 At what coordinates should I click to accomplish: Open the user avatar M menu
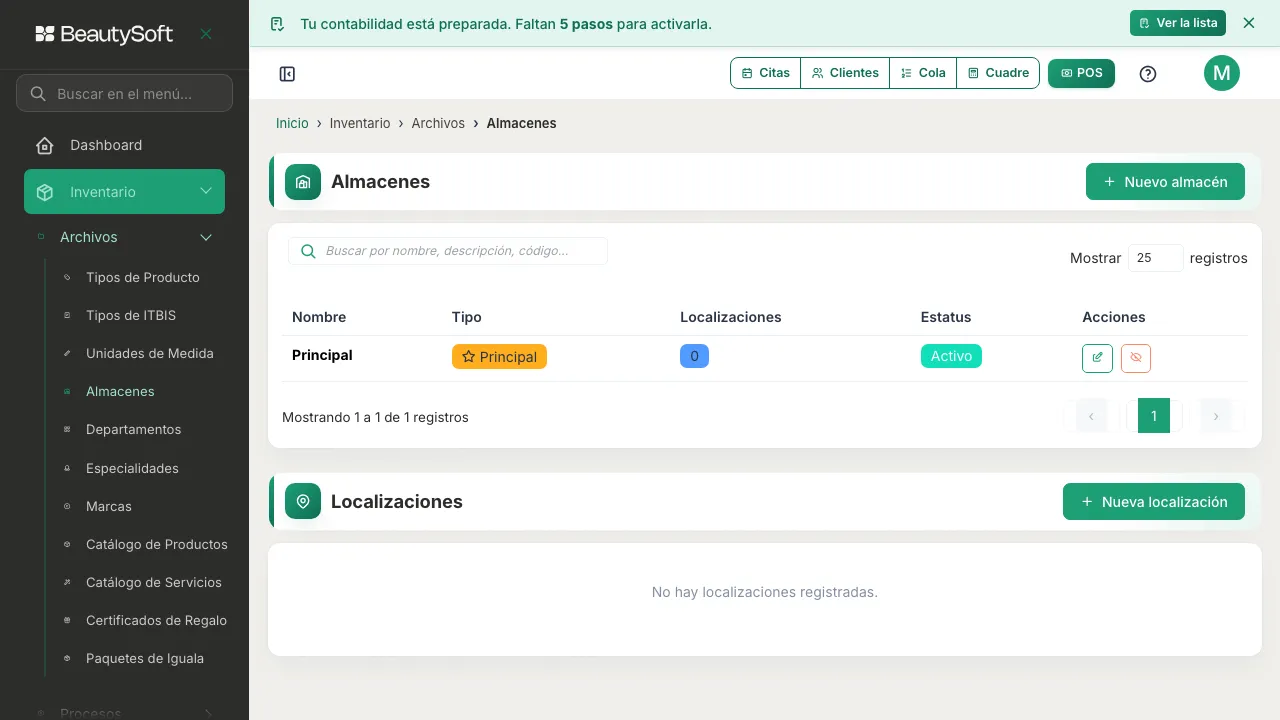tap(1222, 73)
